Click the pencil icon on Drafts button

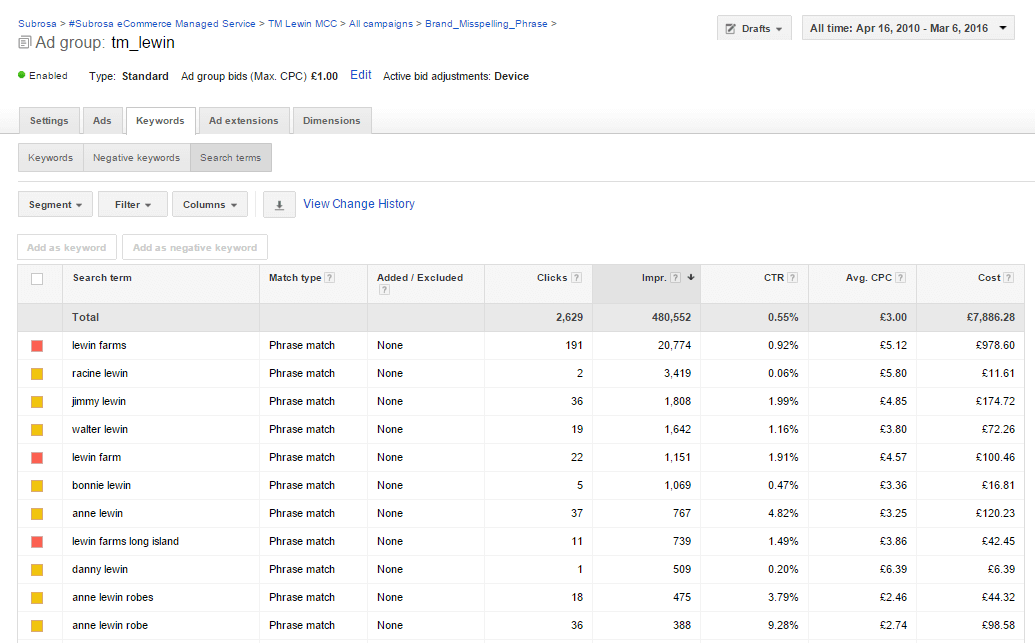pos(731,28)
